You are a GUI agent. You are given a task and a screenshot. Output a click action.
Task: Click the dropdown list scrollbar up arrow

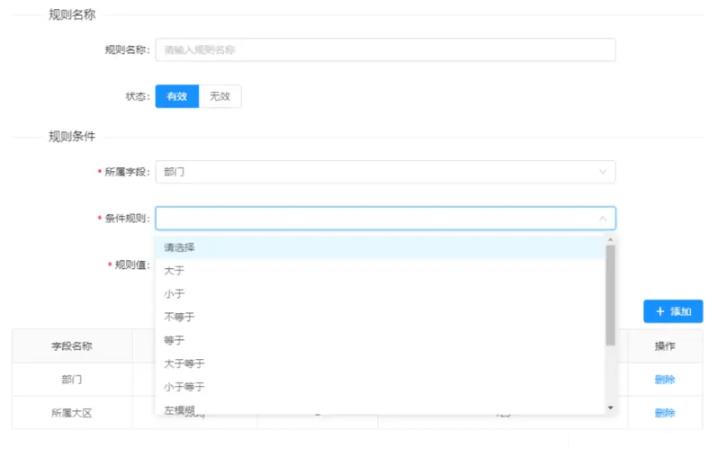click(x=610, y=240)
